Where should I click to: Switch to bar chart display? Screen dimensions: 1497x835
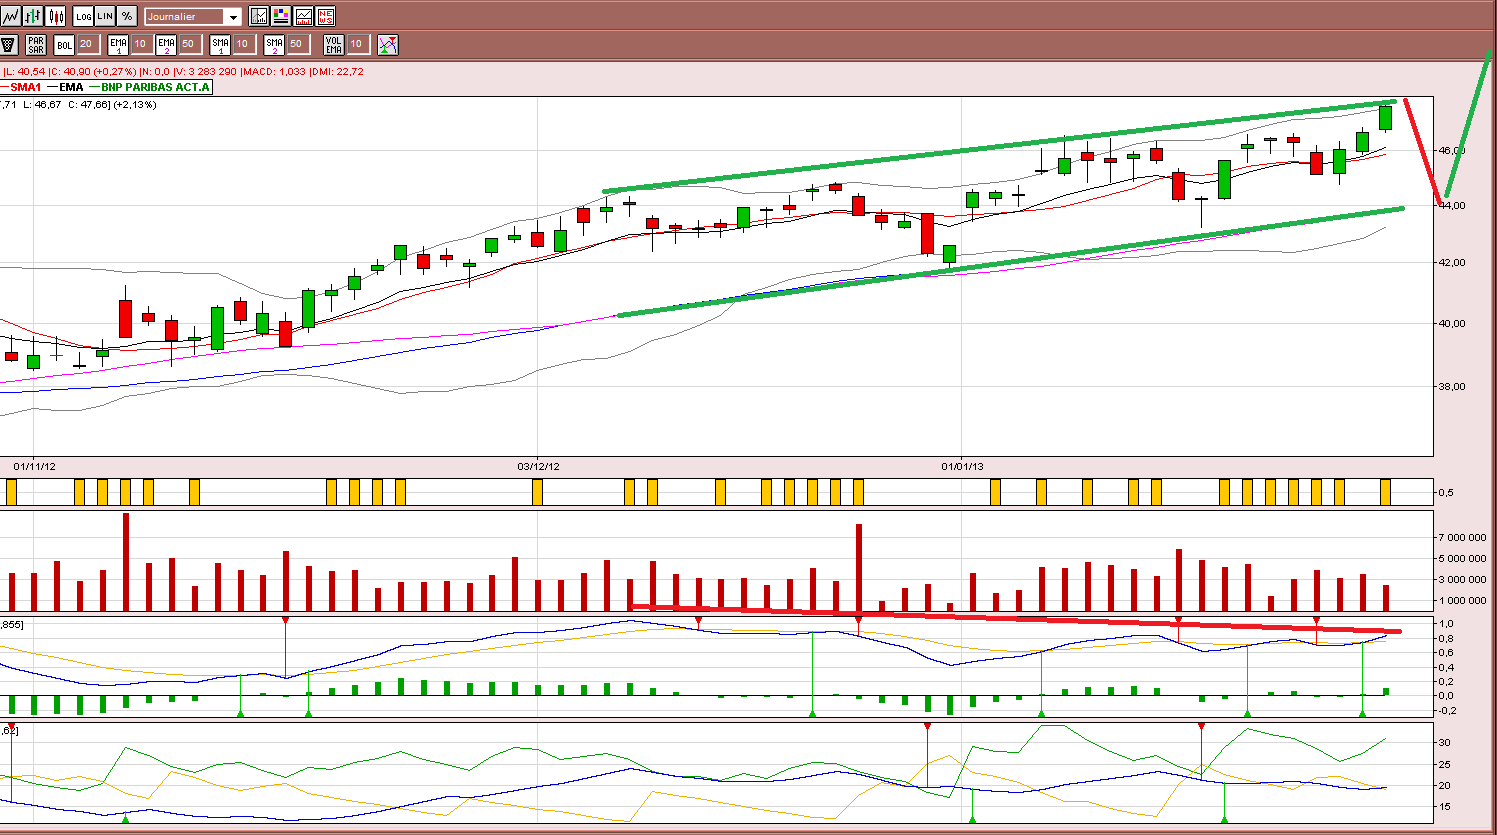[33, 16]
